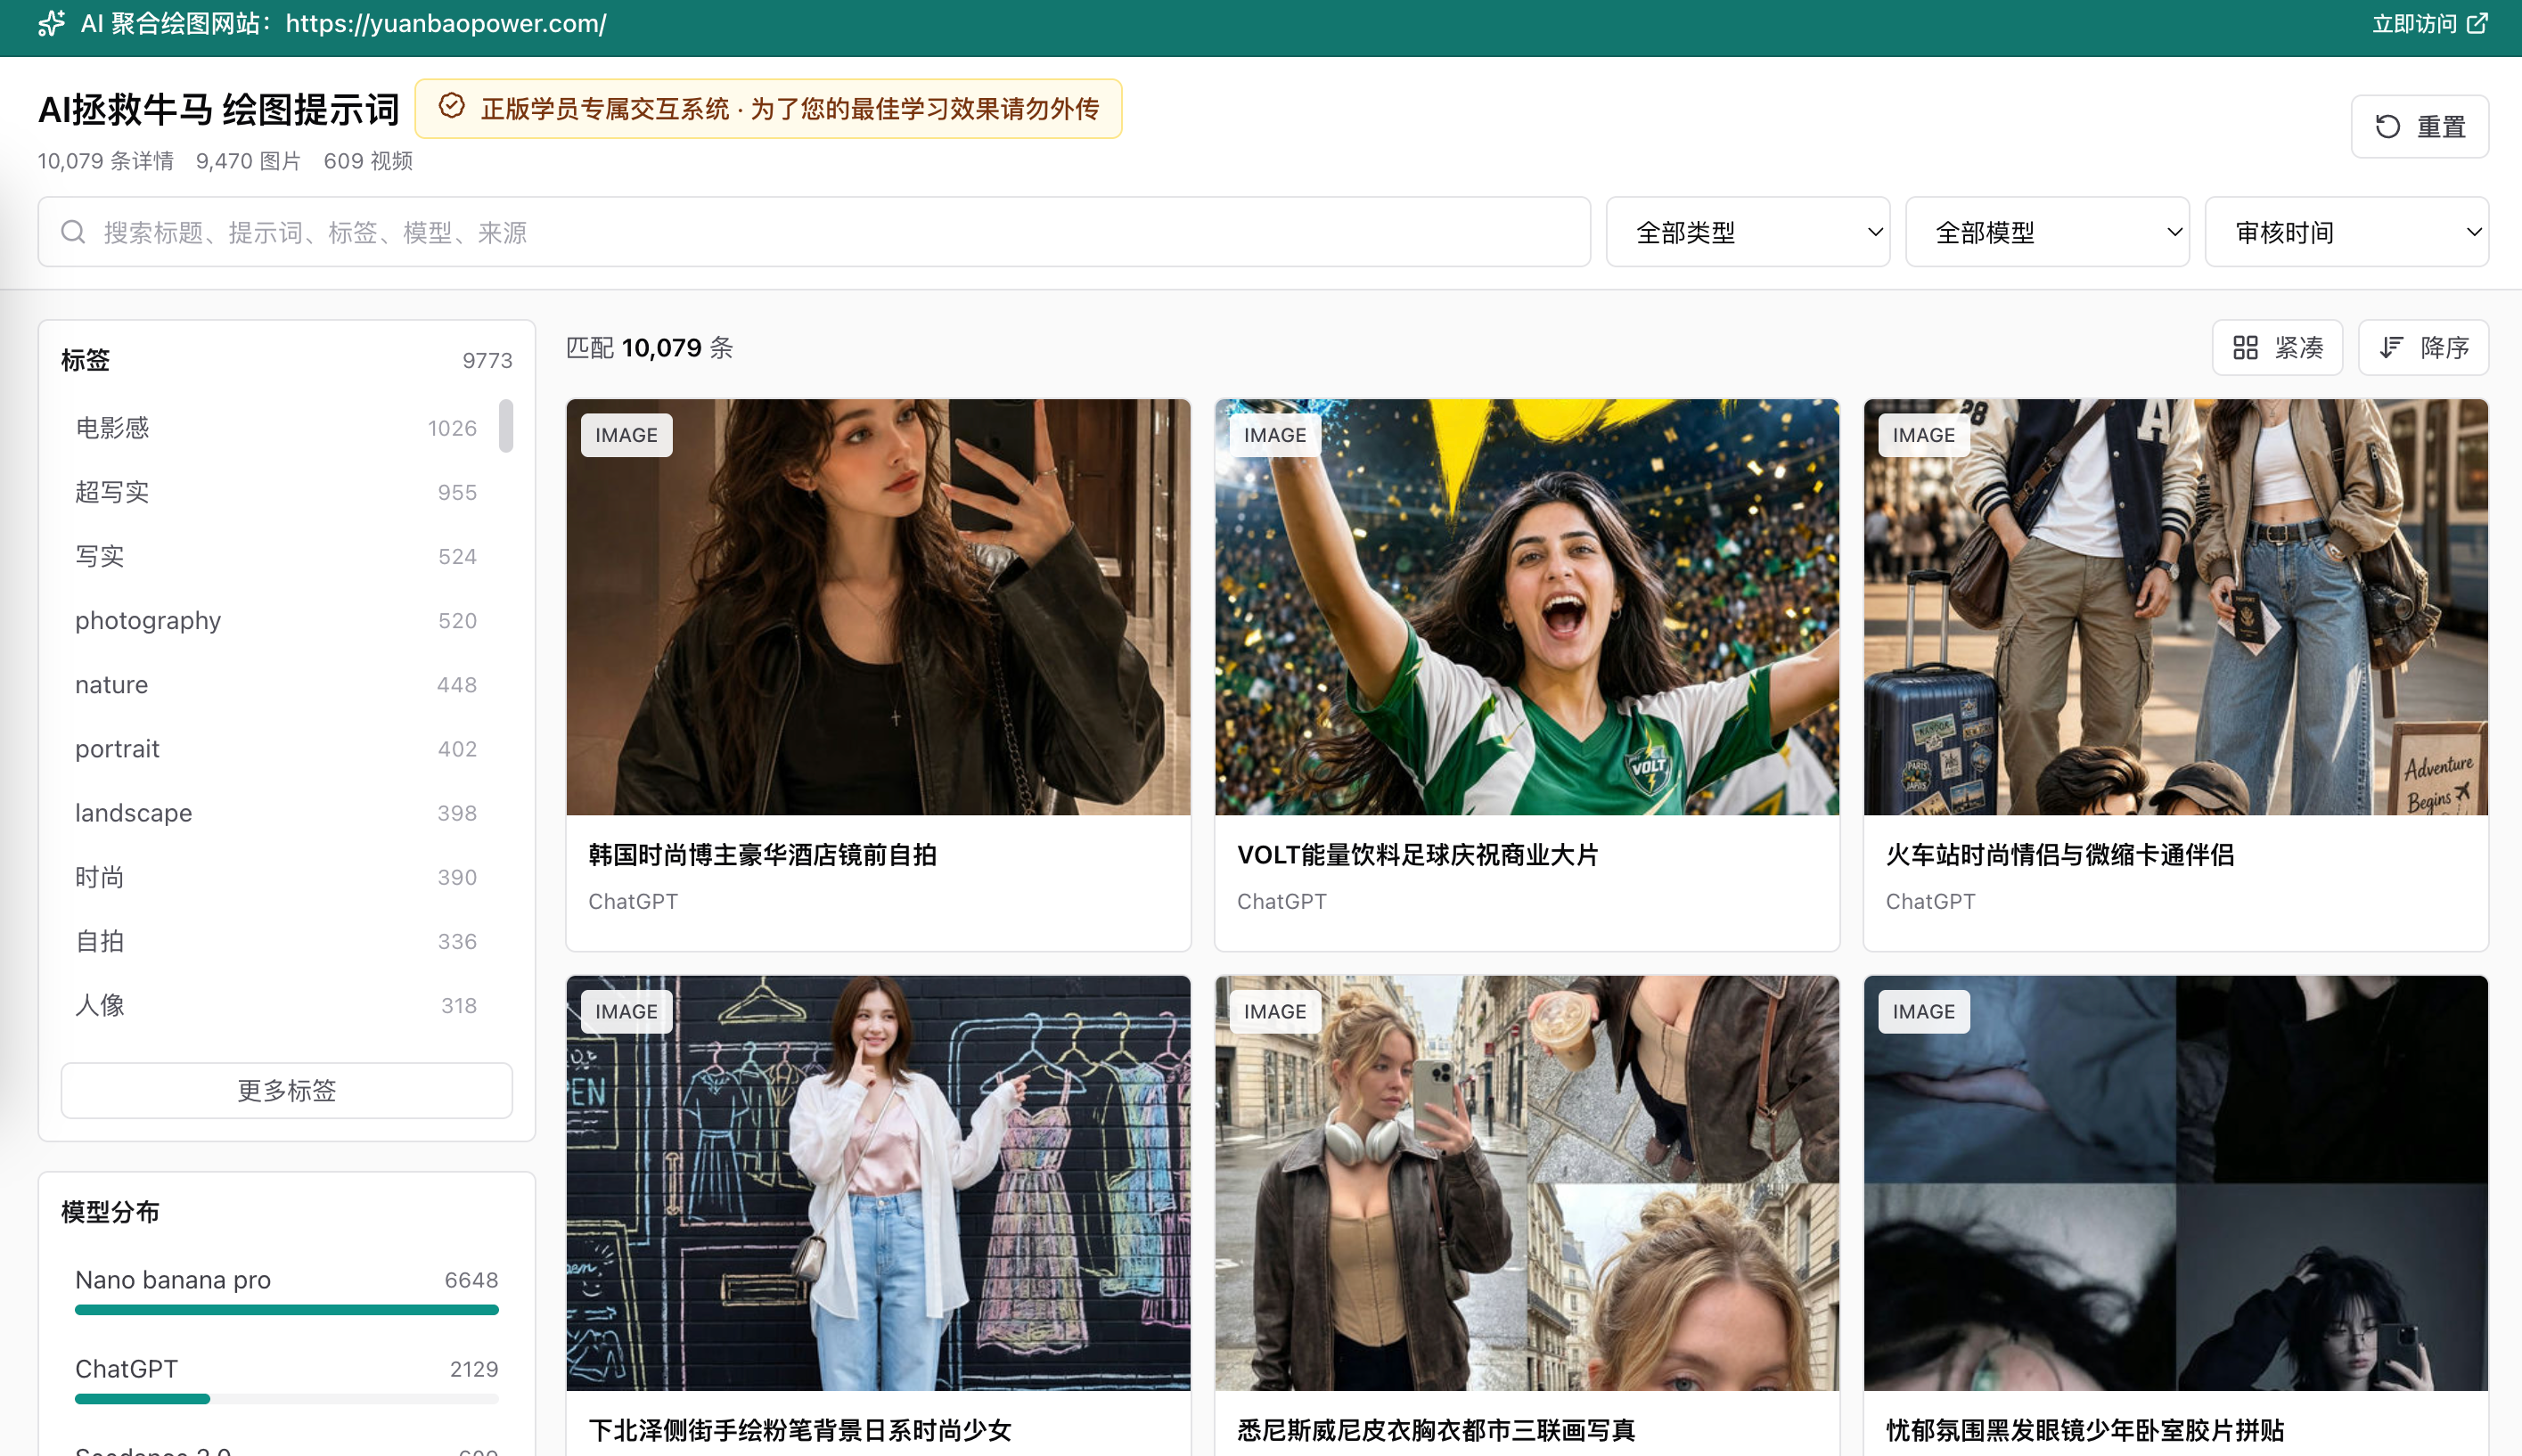
Task: Filter by the photography tag
Action: (276, 620)
